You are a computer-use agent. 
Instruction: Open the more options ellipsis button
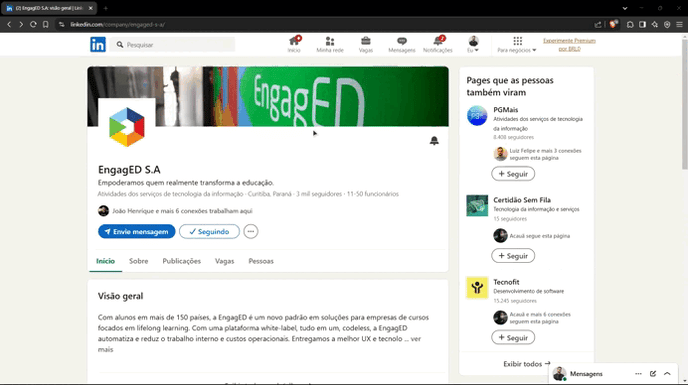251,231
